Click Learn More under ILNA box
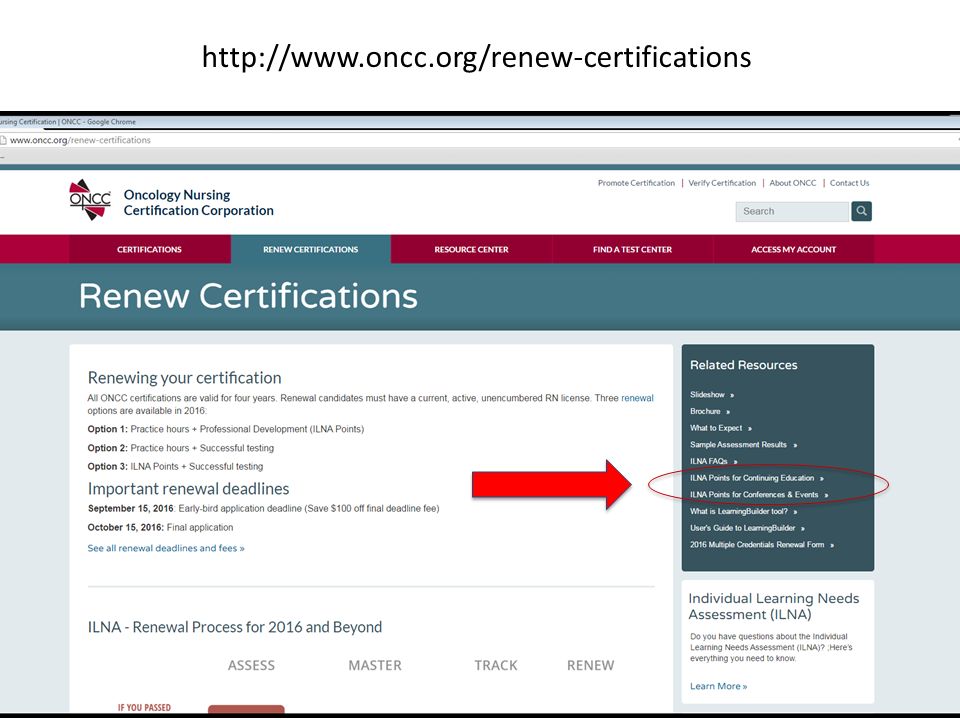This screenshot has width=960, height=720. (x=718, y=686)
